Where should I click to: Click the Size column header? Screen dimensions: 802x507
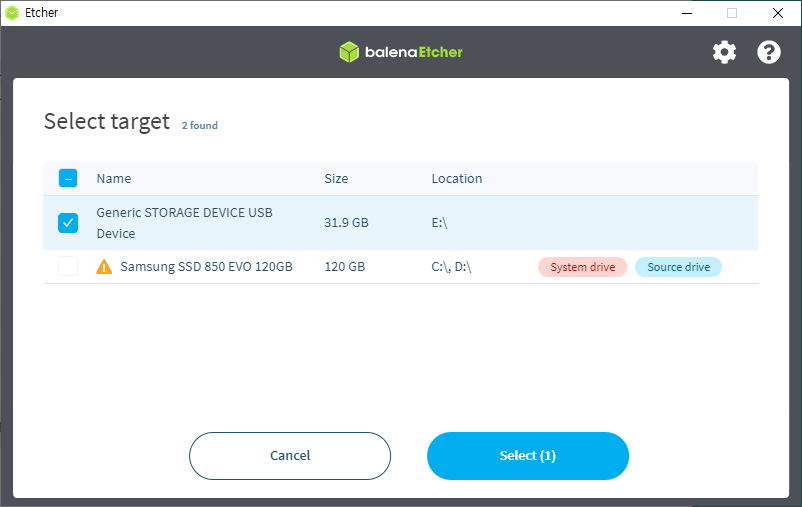pos(336,179)
